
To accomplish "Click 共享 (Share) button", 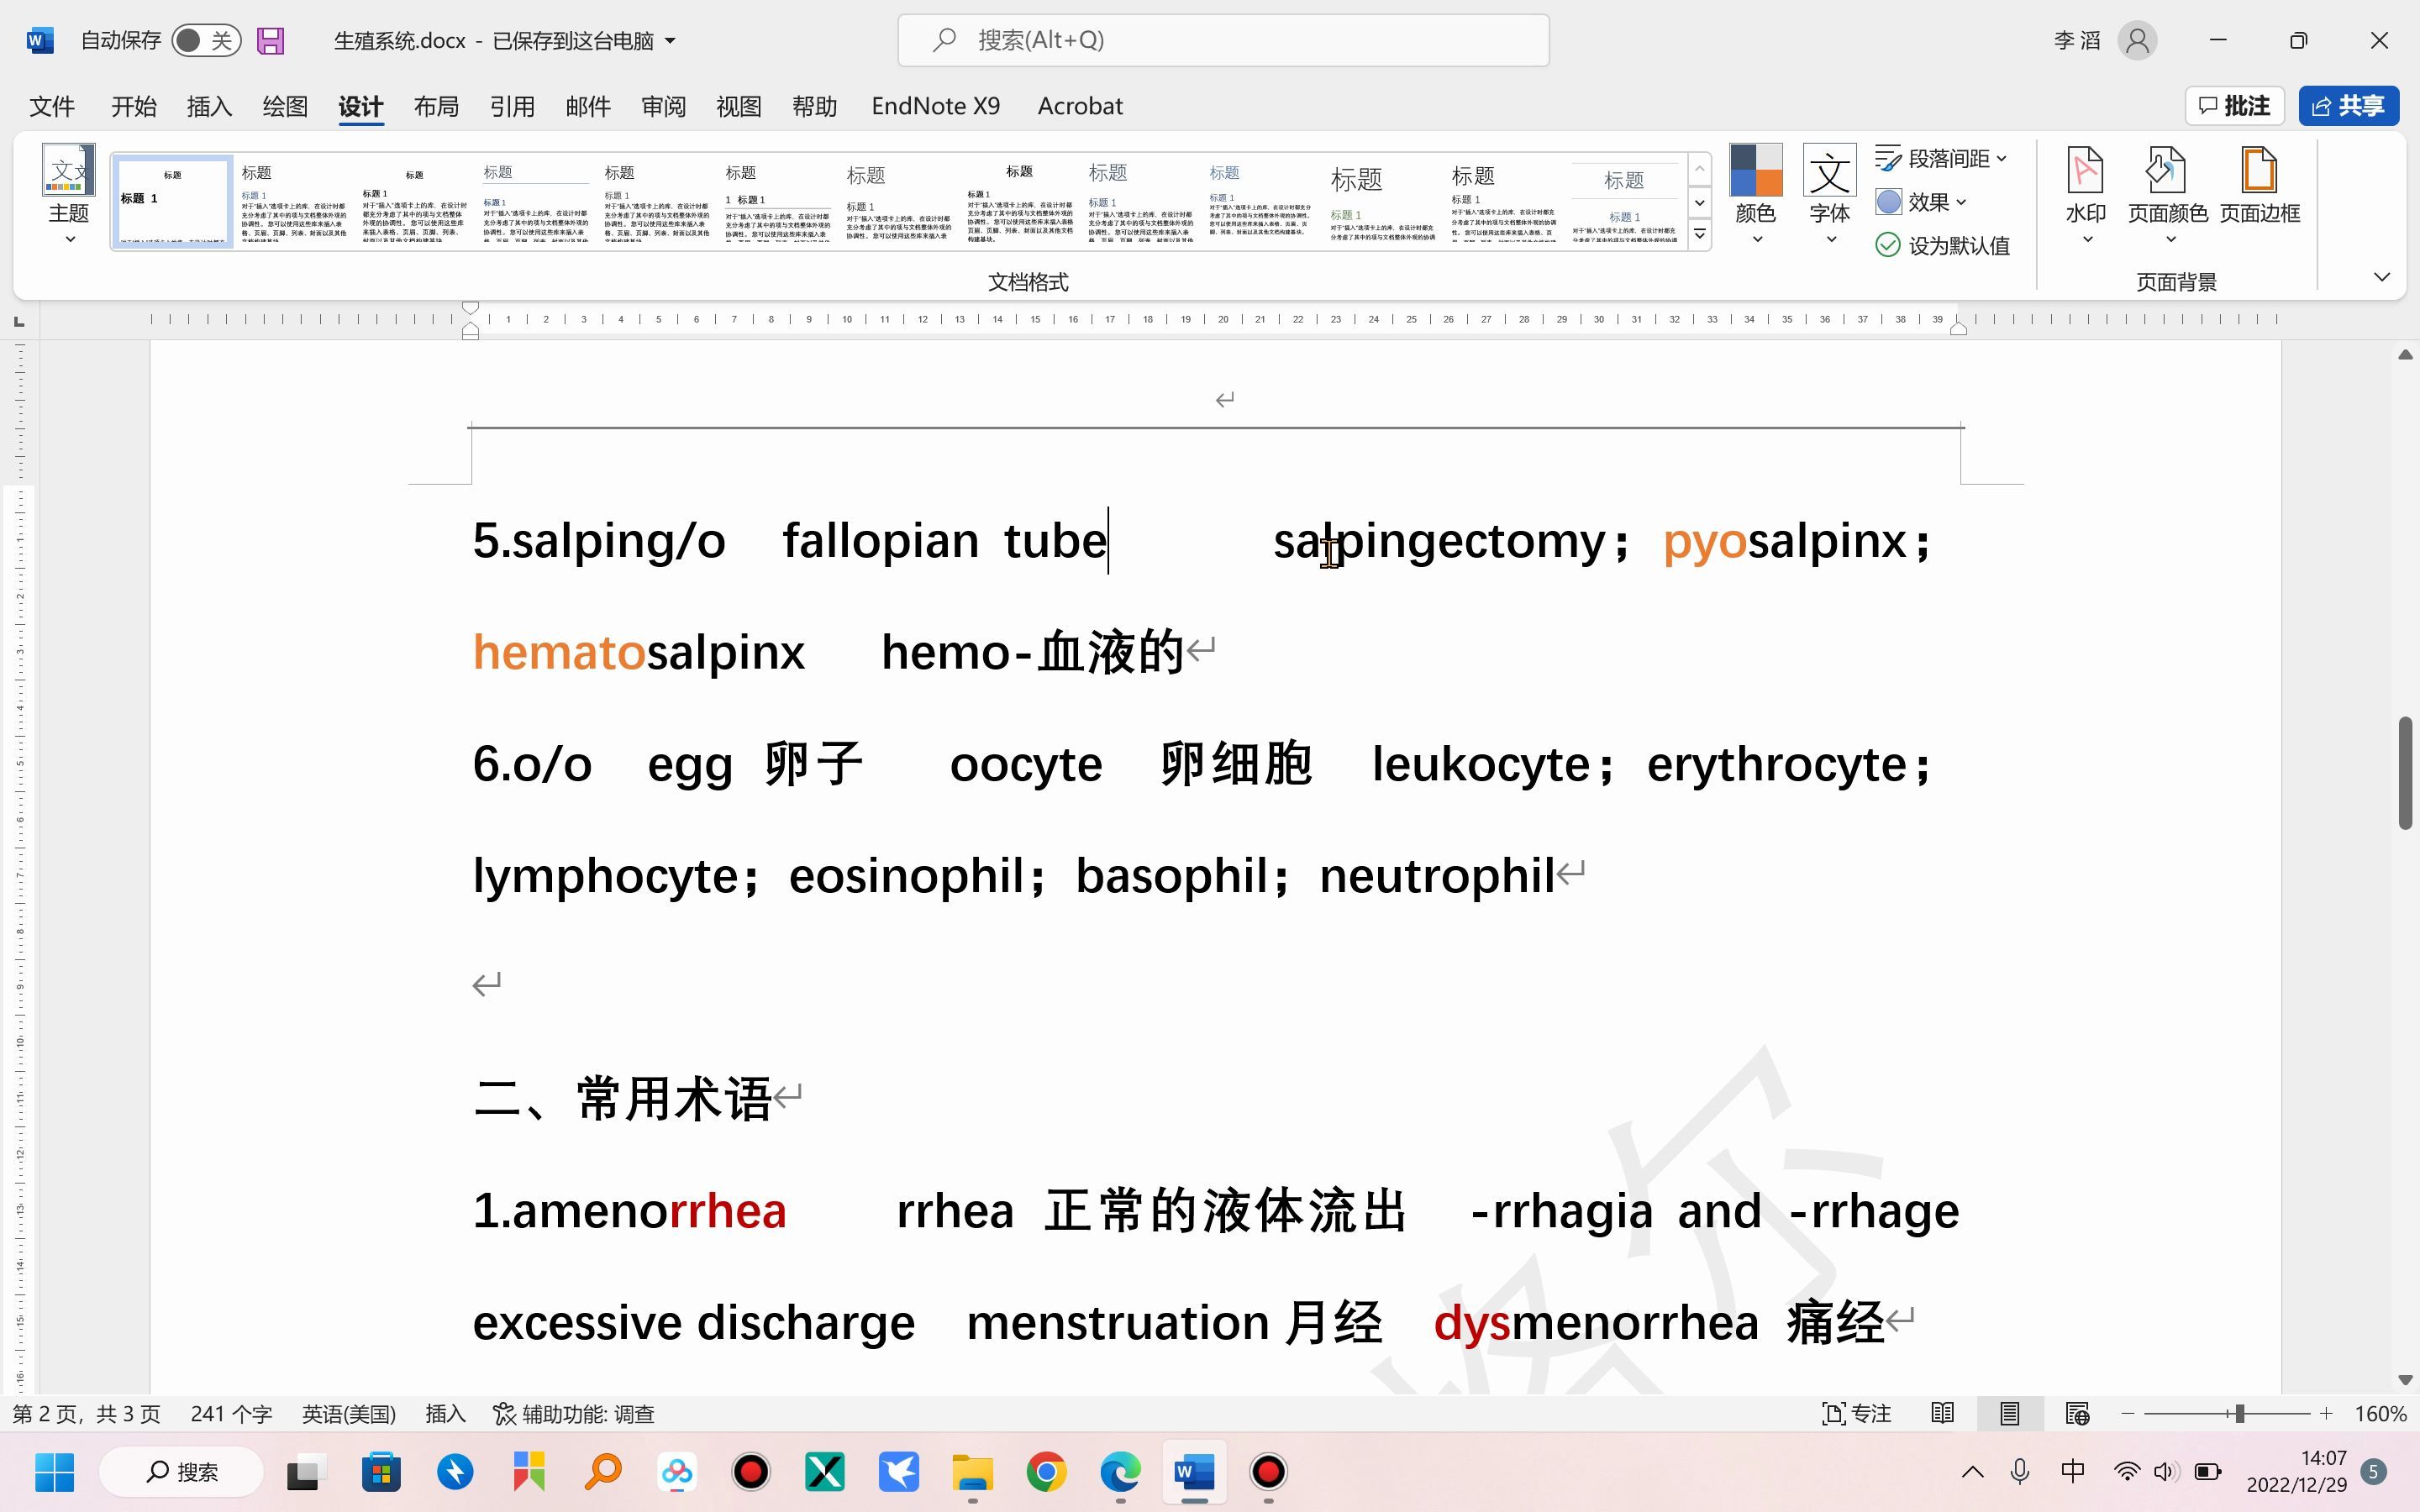I will tap(2350, 104).
